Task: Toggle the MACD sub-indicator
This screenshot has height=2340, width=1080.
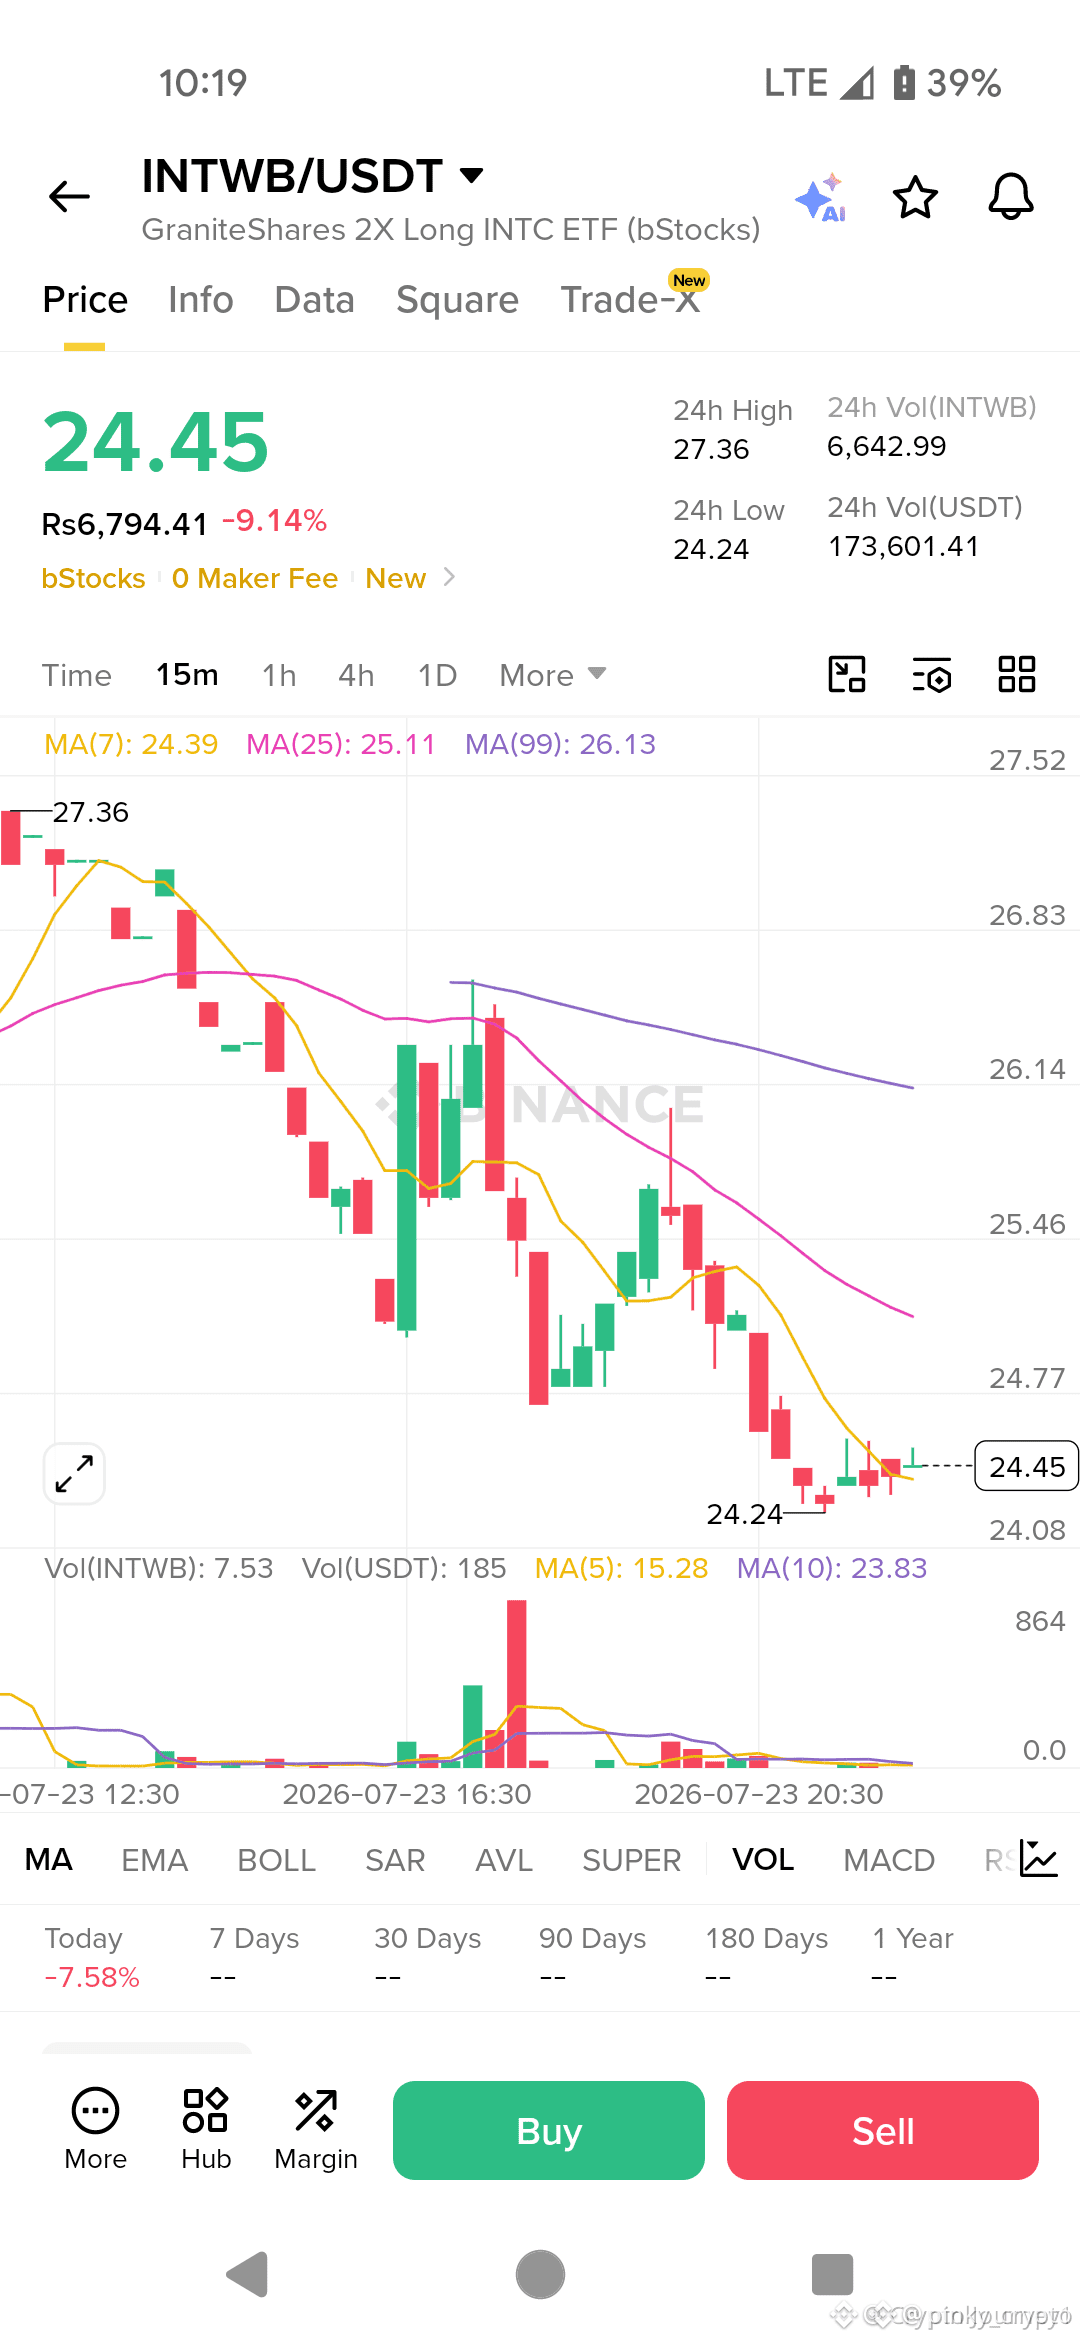Action: click(889, 1859)
